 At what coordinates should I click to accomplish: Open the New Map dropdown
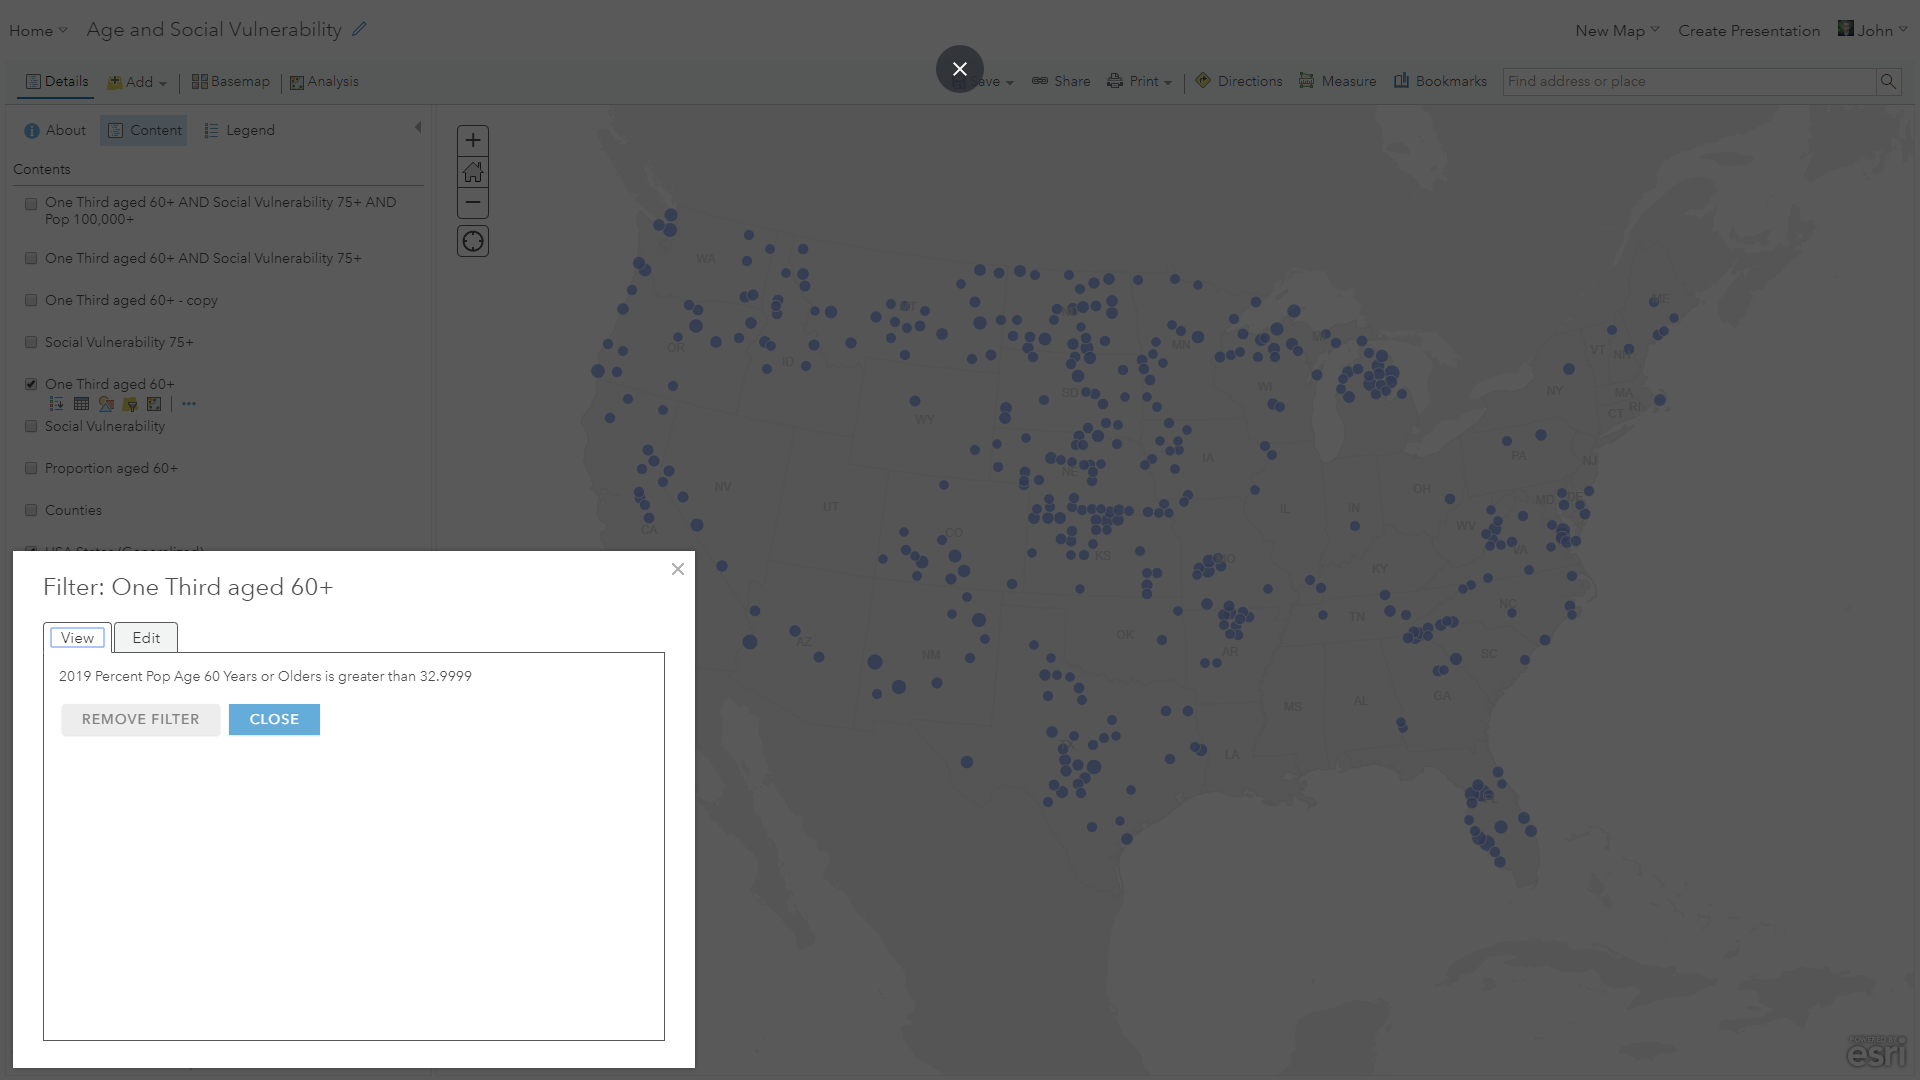[x=1616, y=31]
